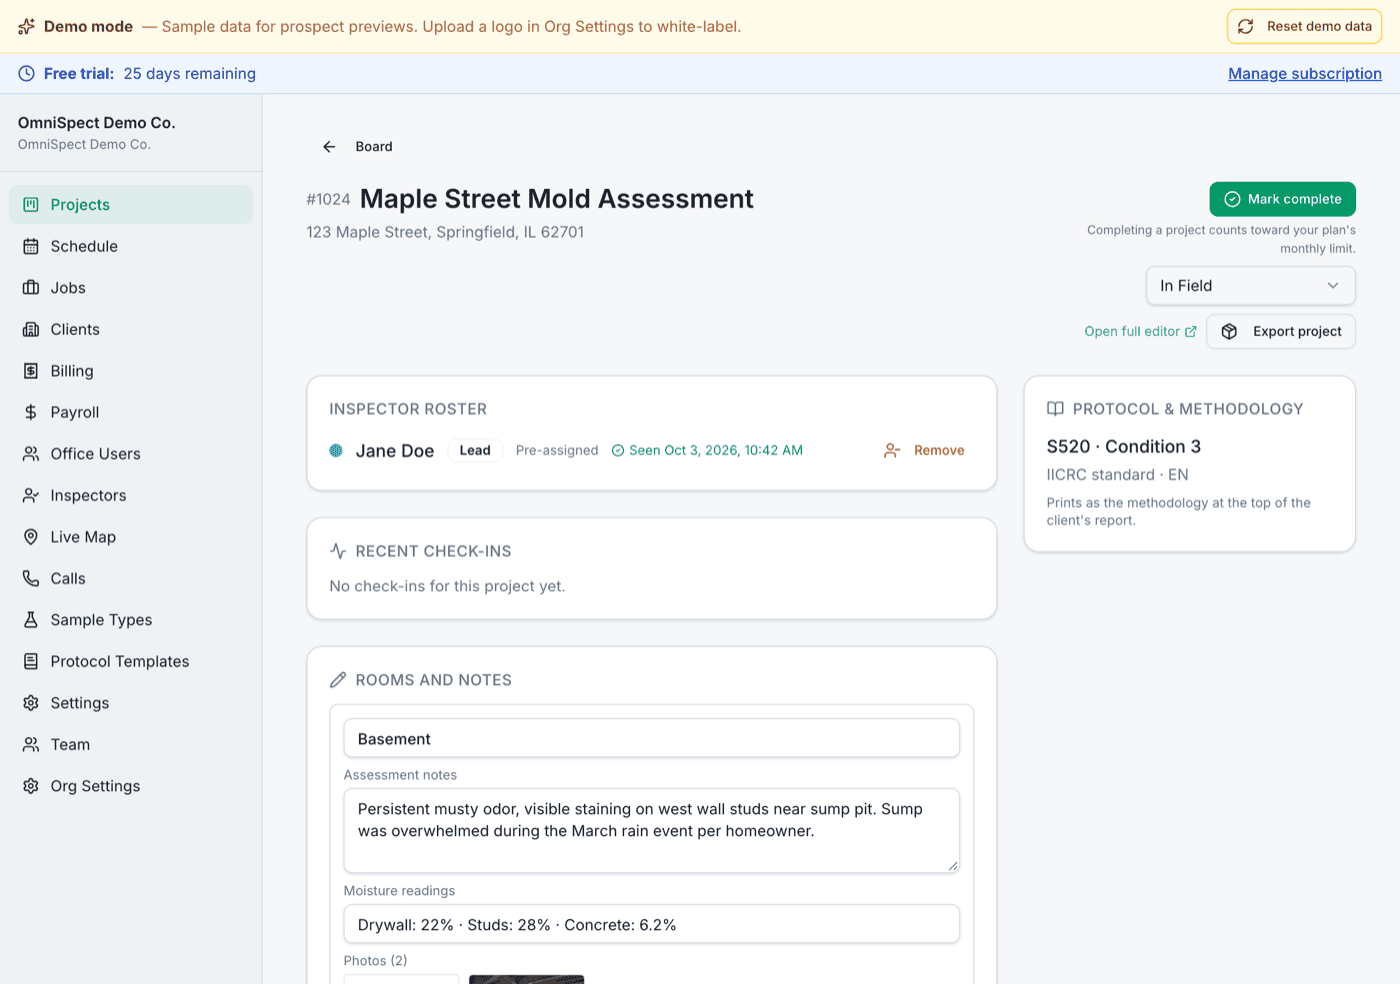Click the Calls phone icon

(31, 578)
